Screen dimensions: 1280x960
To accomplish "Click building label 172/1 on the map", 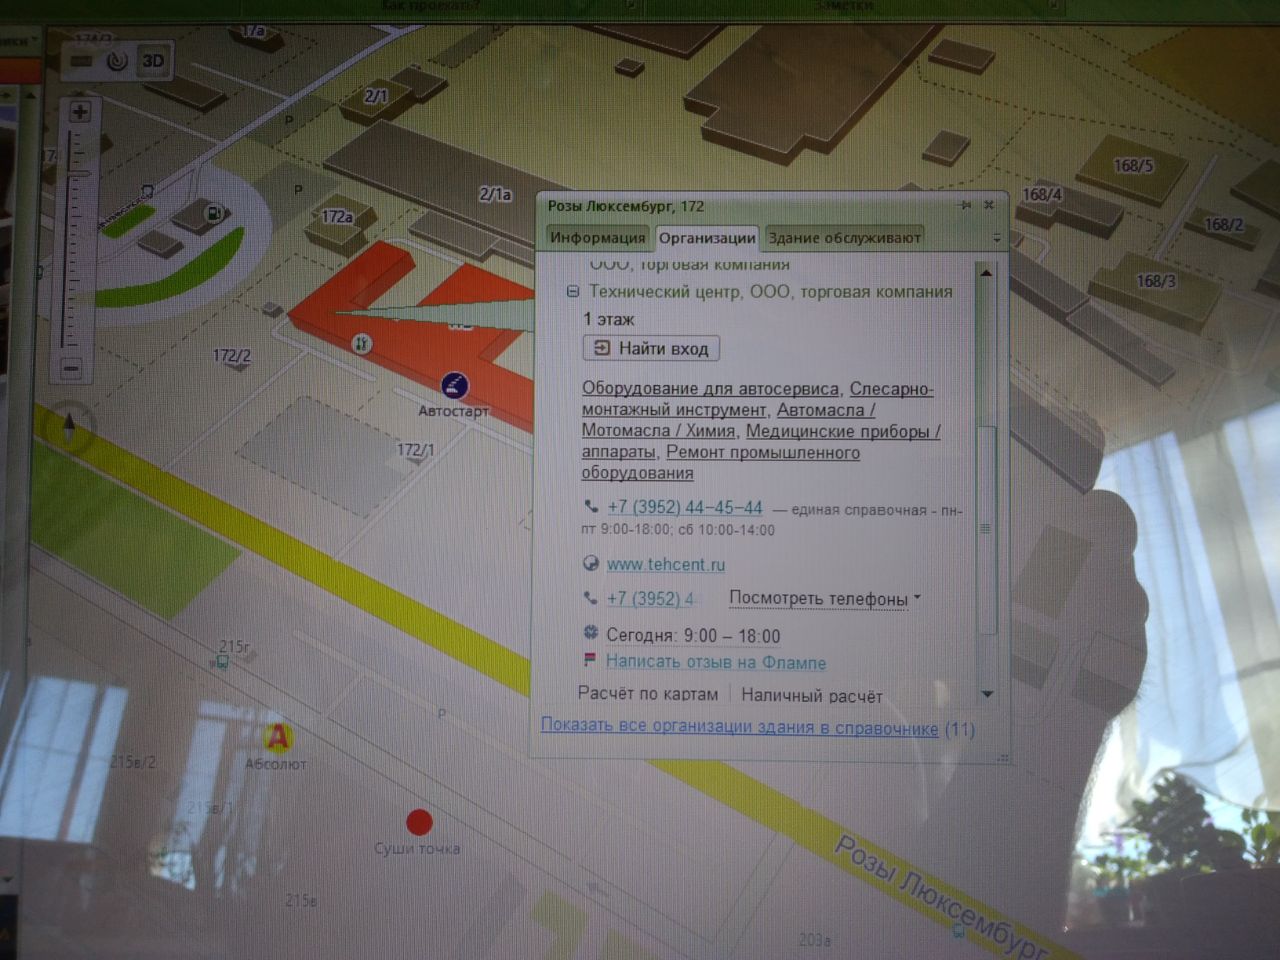I will pyautogui.click(x=416, y=450).
